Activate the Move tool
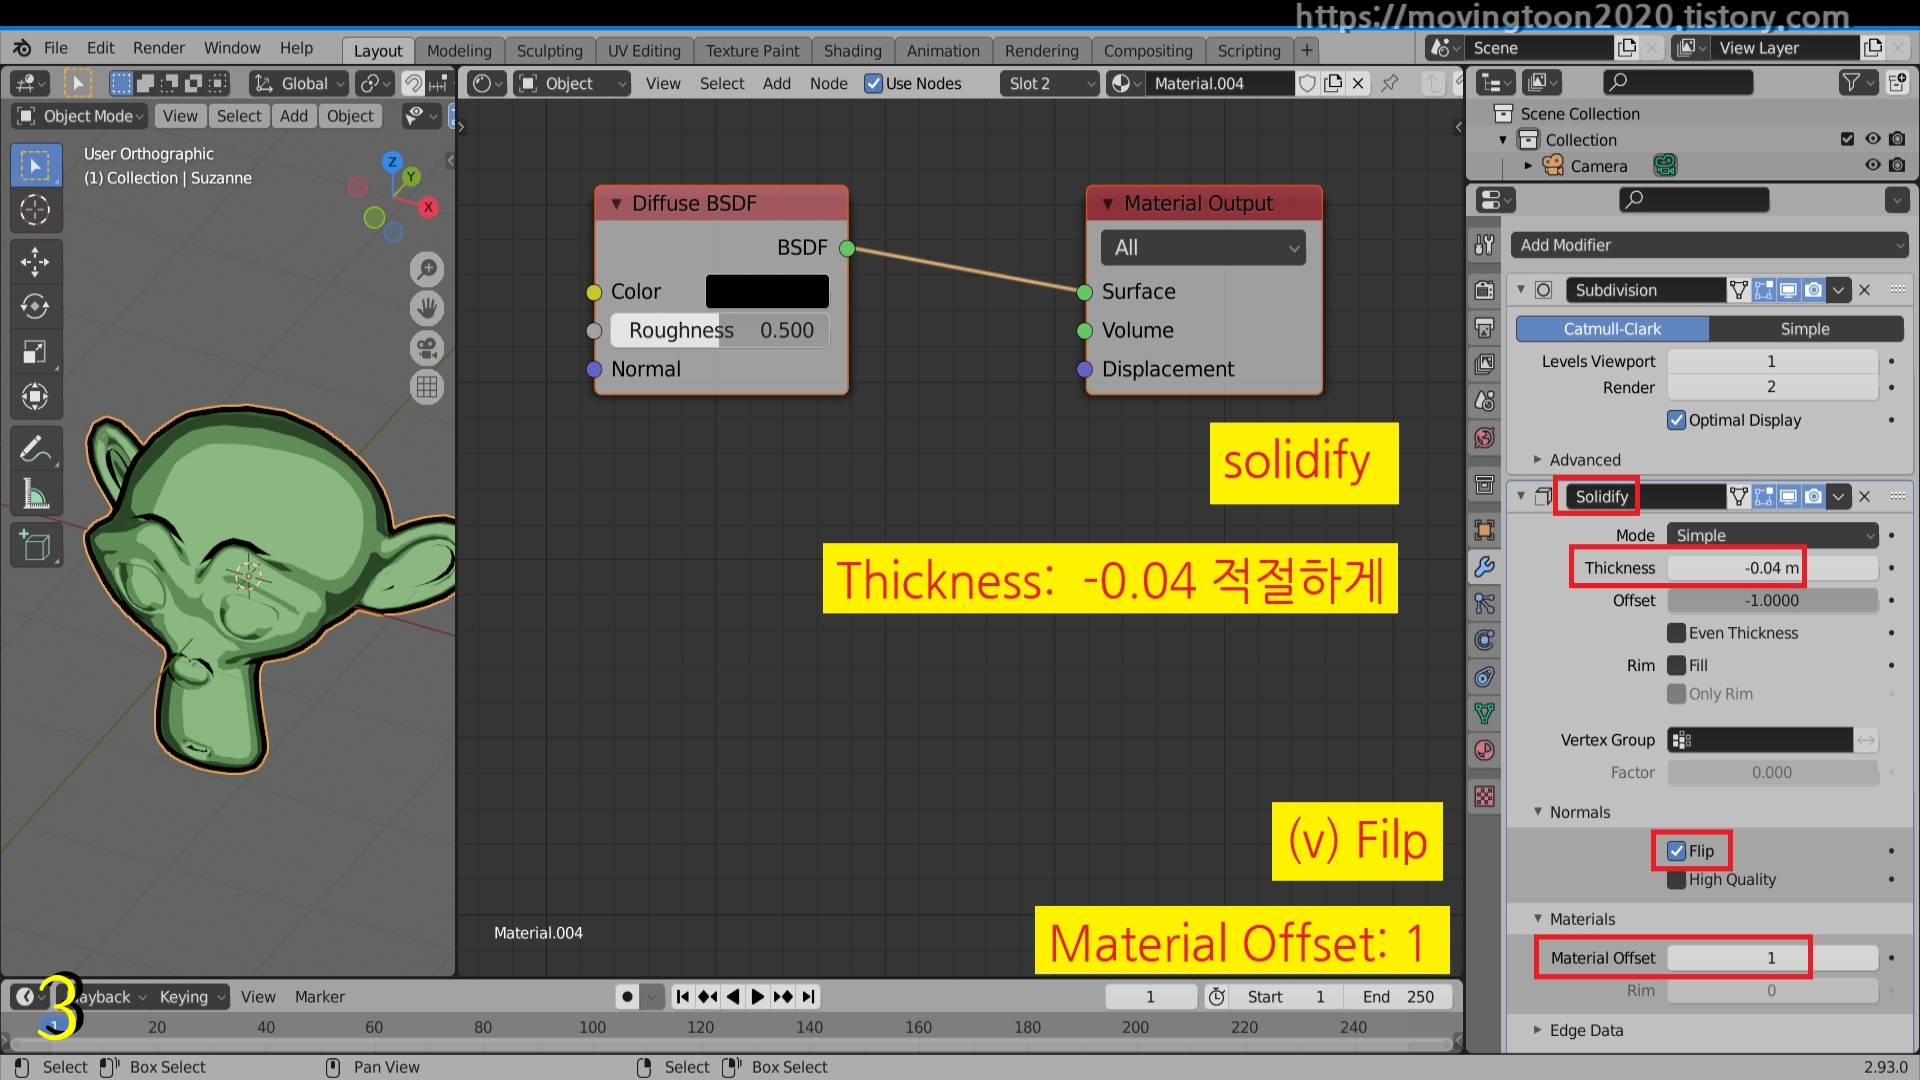The height and width of the screenshot is (1080, 1920). coord(35,262)
